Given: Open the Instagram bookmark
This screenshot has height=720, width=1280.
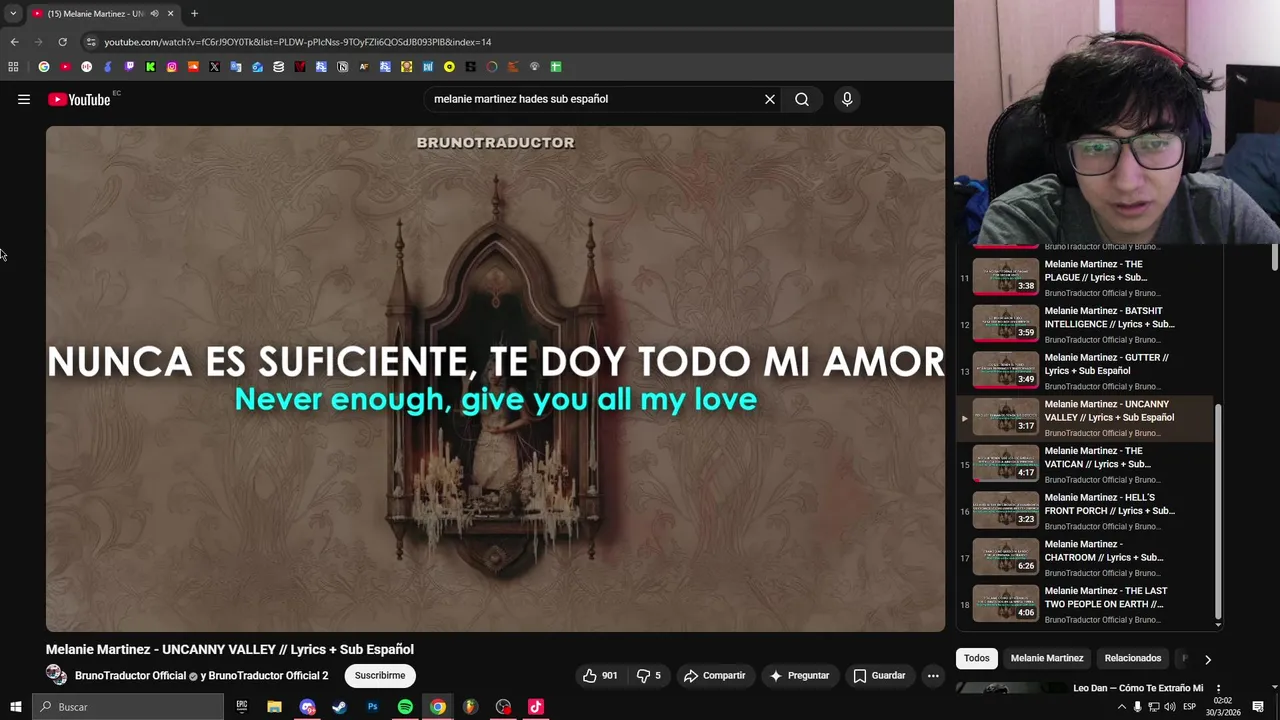Looking at the screenshot, I should pyautogui.click(x=172, y=67).
